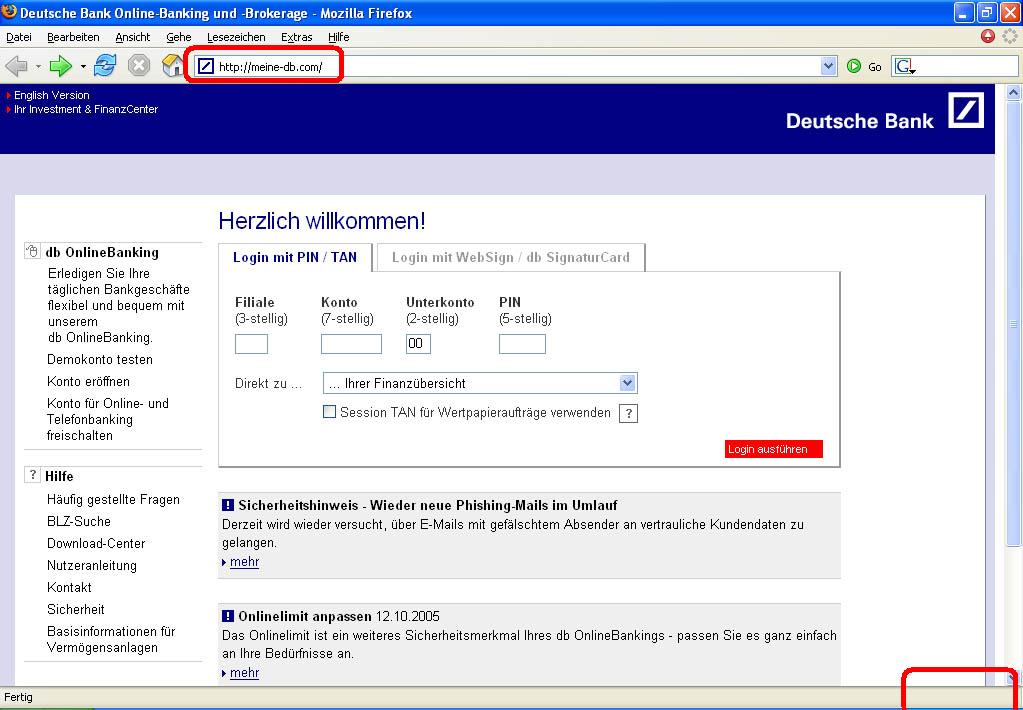Viewport: 1023px width, 710px height.
Task: Open the Sicherheit link
Action: (x=76, y=610)
